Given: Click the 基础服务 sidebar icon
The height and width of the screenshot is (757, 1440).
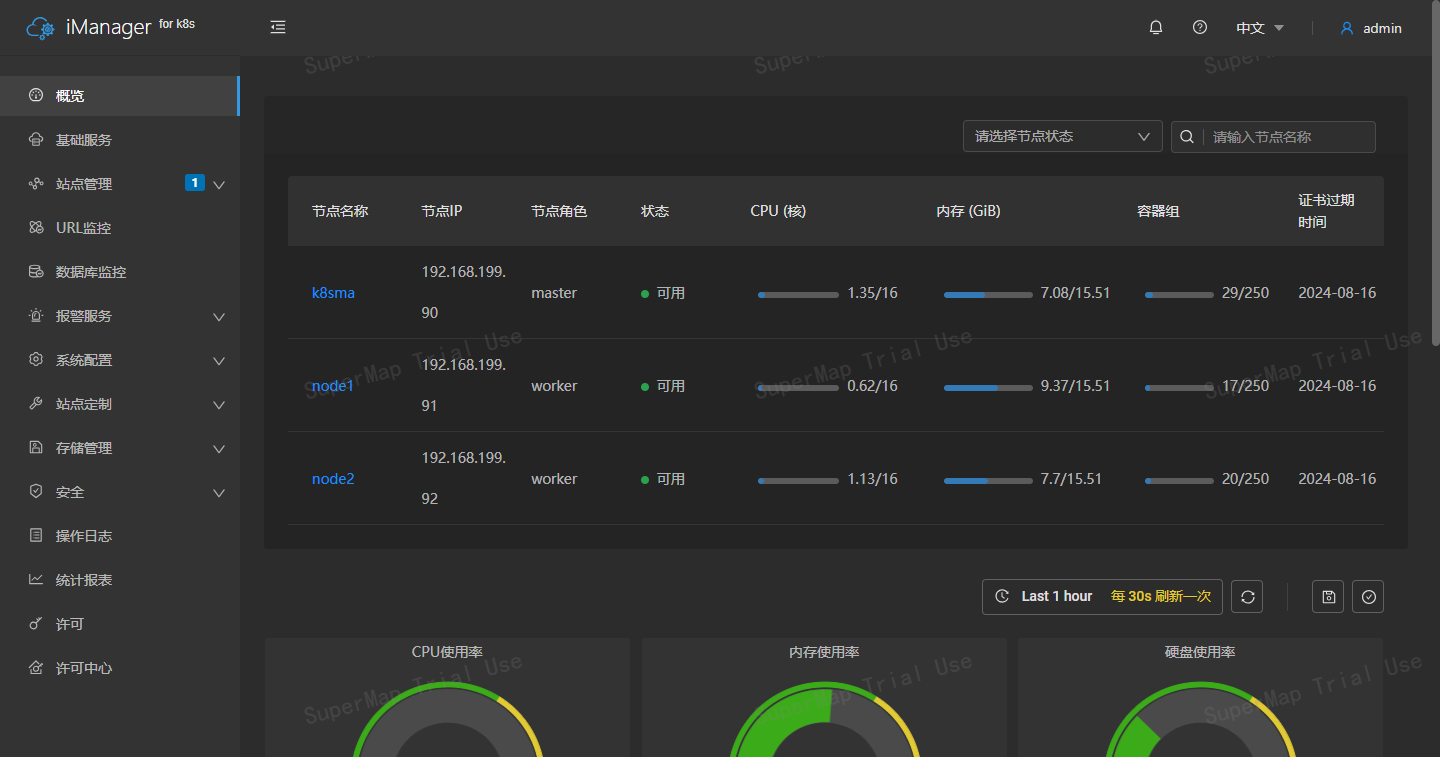Looking at the screenshot, I should 36,140.
